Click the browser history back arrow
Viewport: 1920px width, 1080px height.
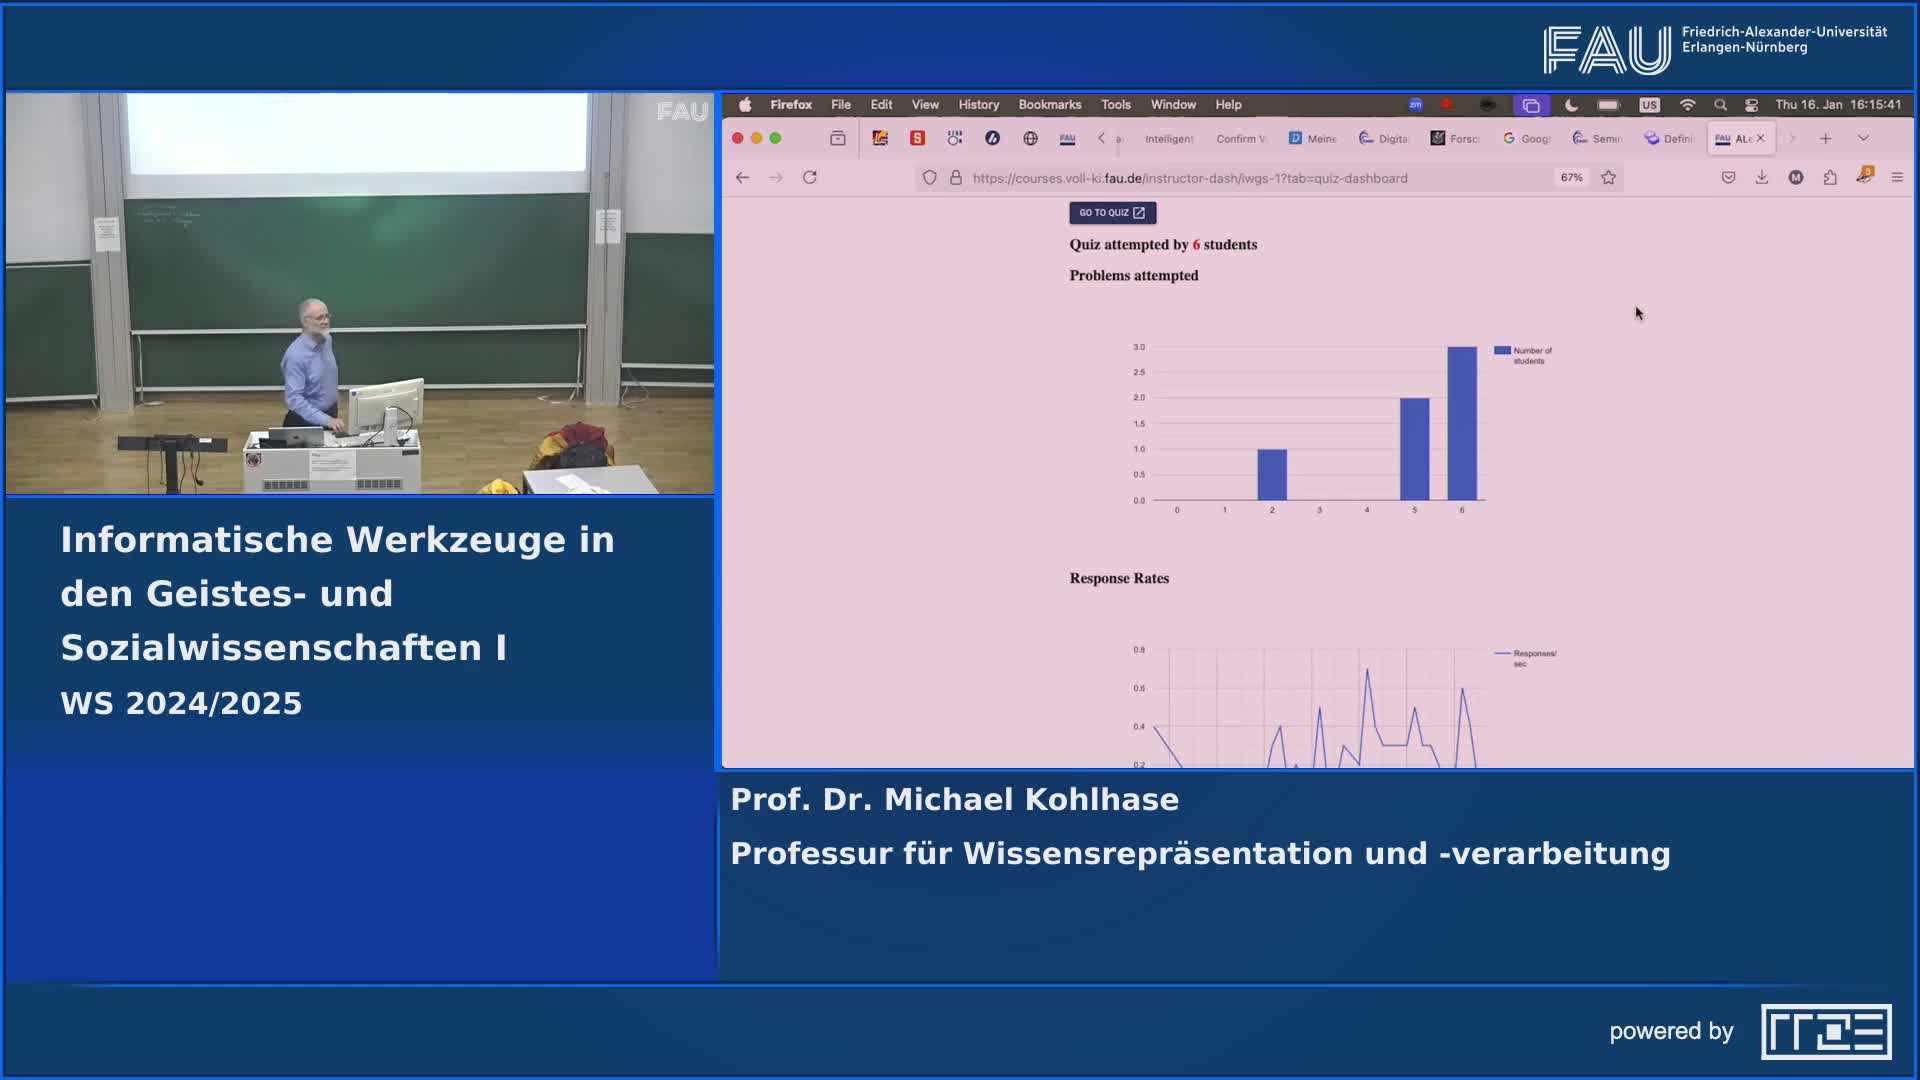coord(744,177)
